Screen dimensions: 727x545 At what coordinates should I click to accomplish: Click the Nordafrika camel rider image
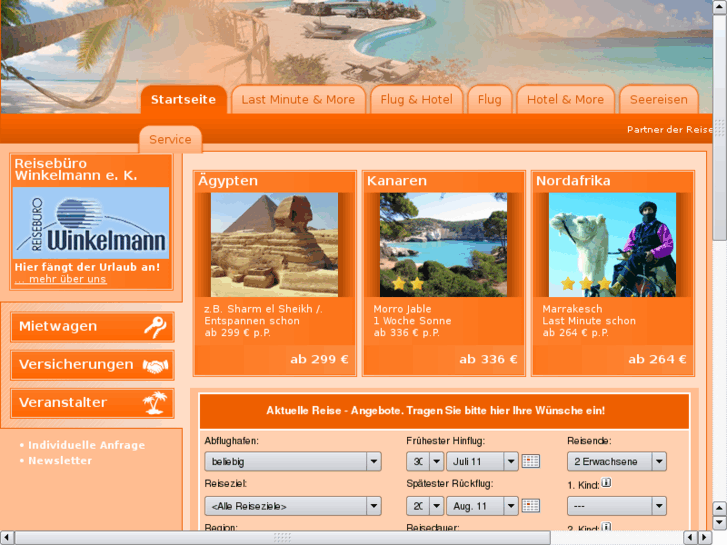tap(612, 245)
